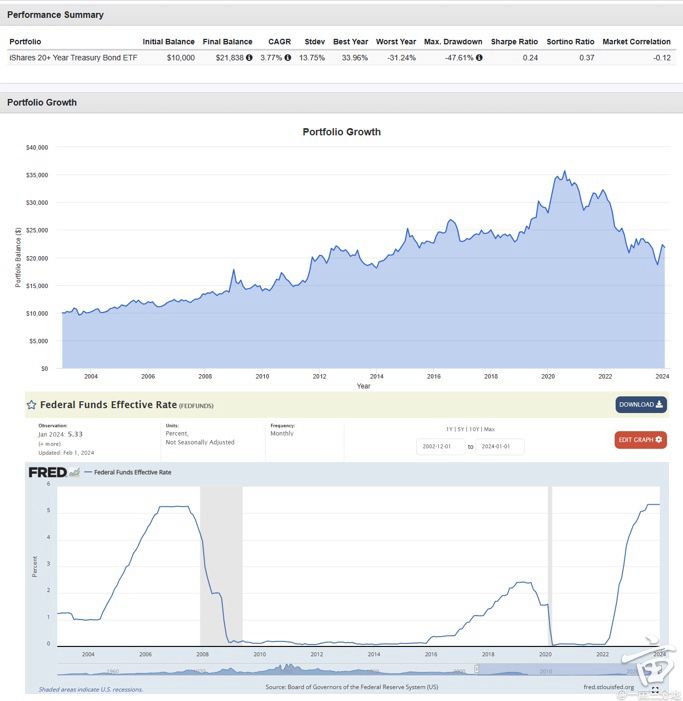
Task: Star the Federal Funds Effective Rate series
Action: [31, 405]
